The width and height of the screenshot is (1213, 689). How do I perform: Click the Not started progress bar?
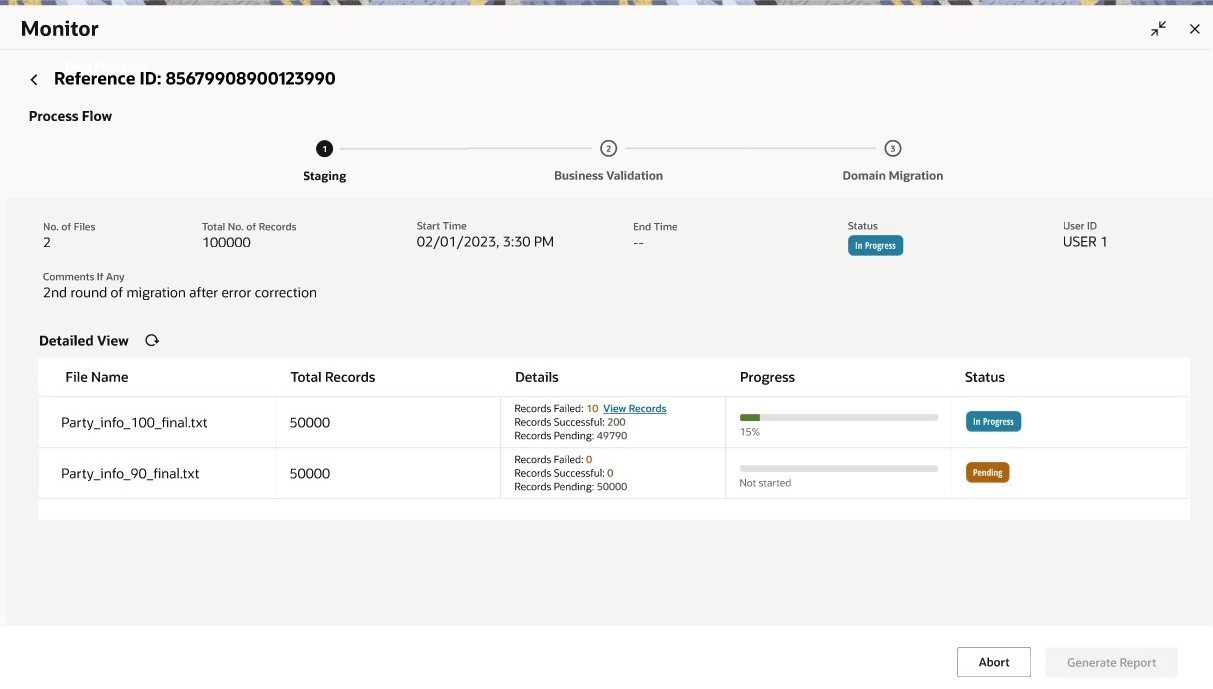click(x=838, y=468)
